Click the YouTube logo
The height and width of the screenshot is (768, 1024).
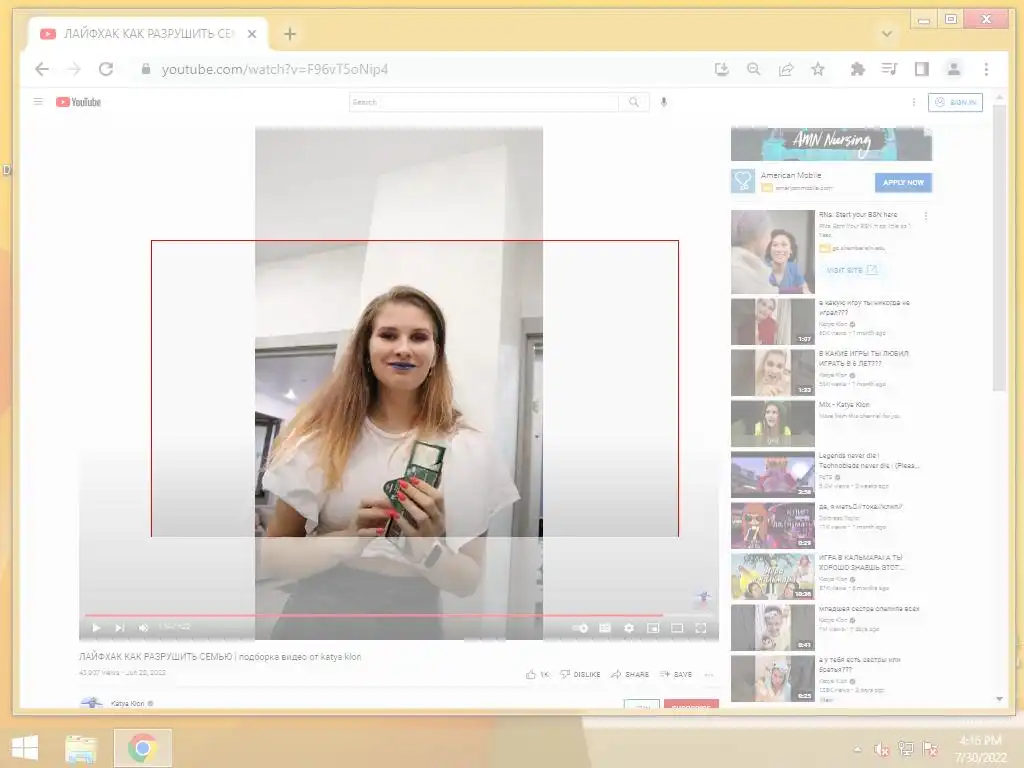click(x=78, y=102)
